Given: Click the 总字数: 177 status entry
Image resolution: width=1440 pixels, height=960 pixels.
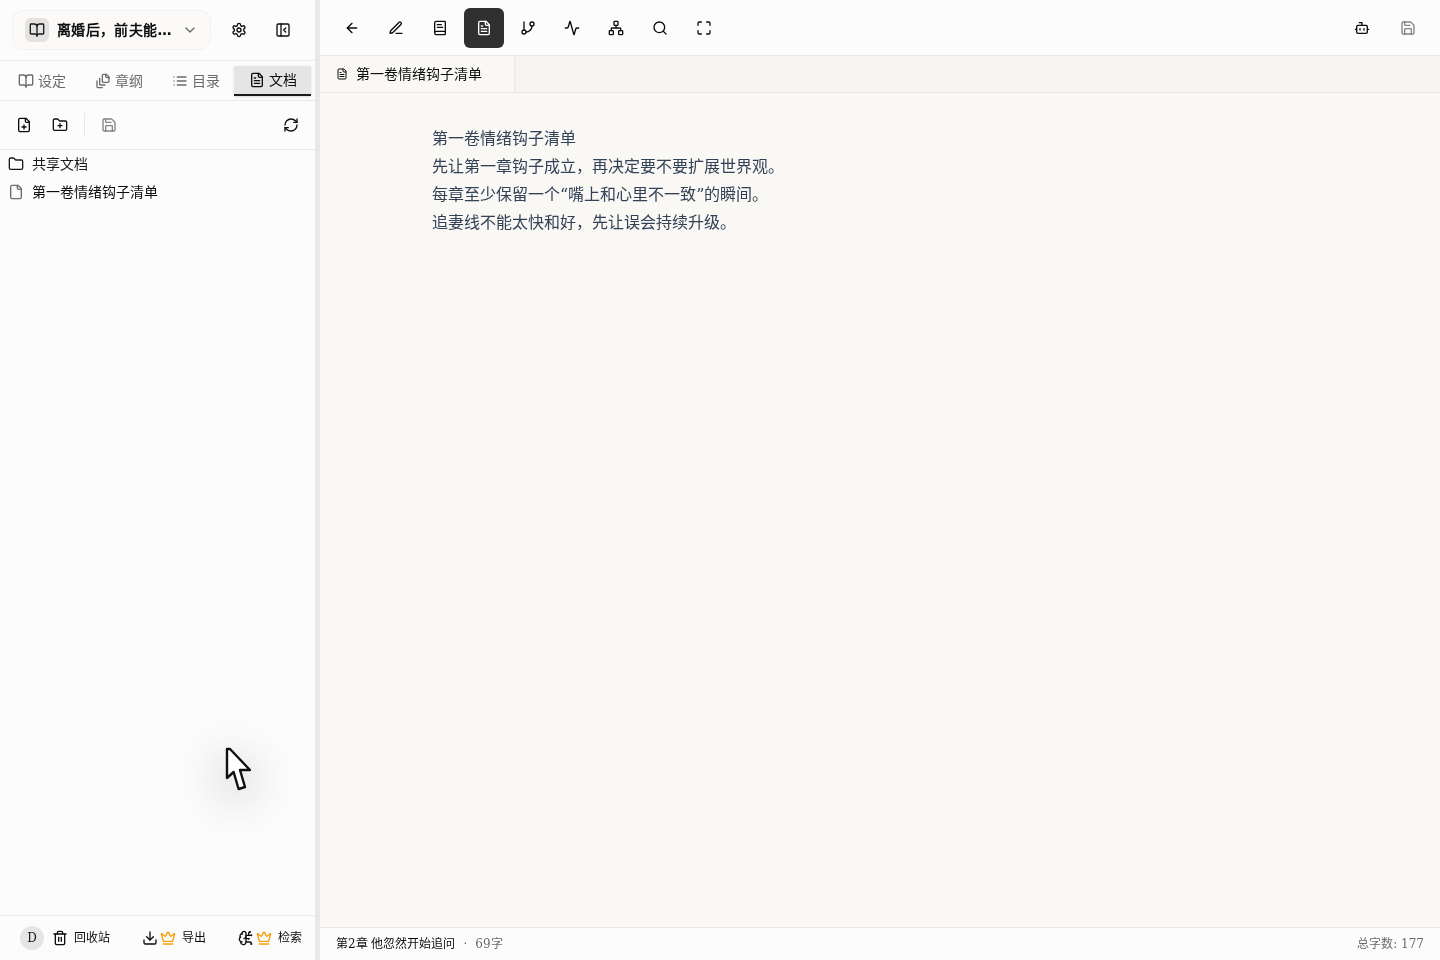Looking at the screenshot, I should coord(1390,943).
